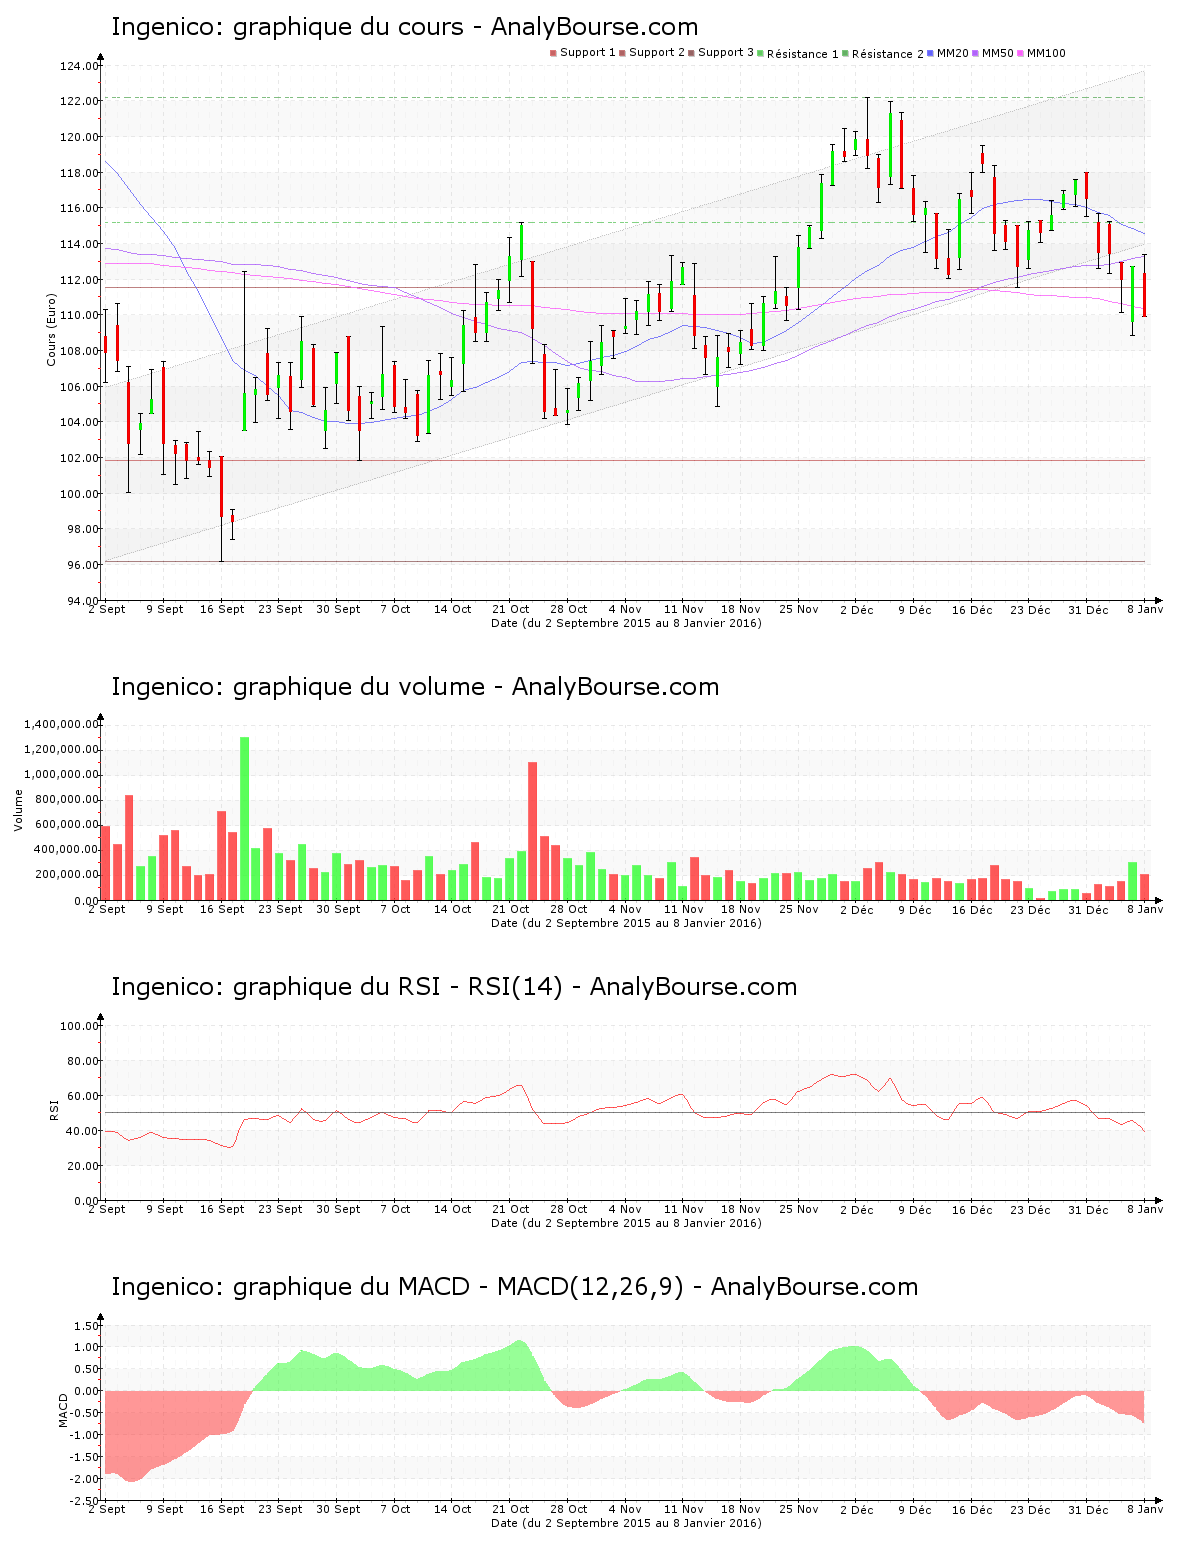
Task: Select the 'Résistance 2' legend label
Action: (x=888, y=54)
